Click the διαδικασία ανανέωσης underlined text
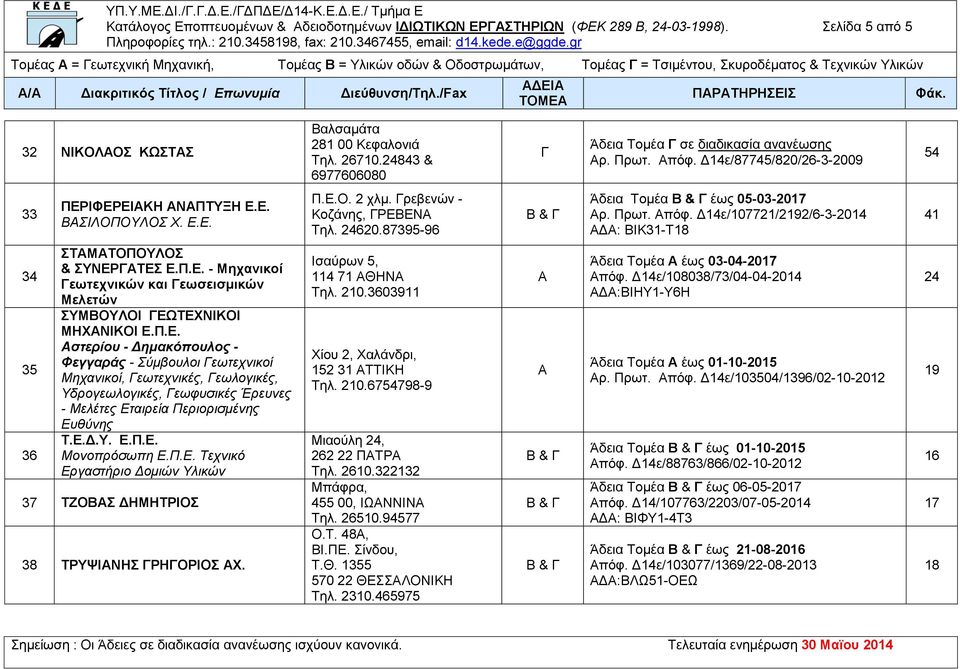This screenshot has width=960, height=669. [765, 144]
